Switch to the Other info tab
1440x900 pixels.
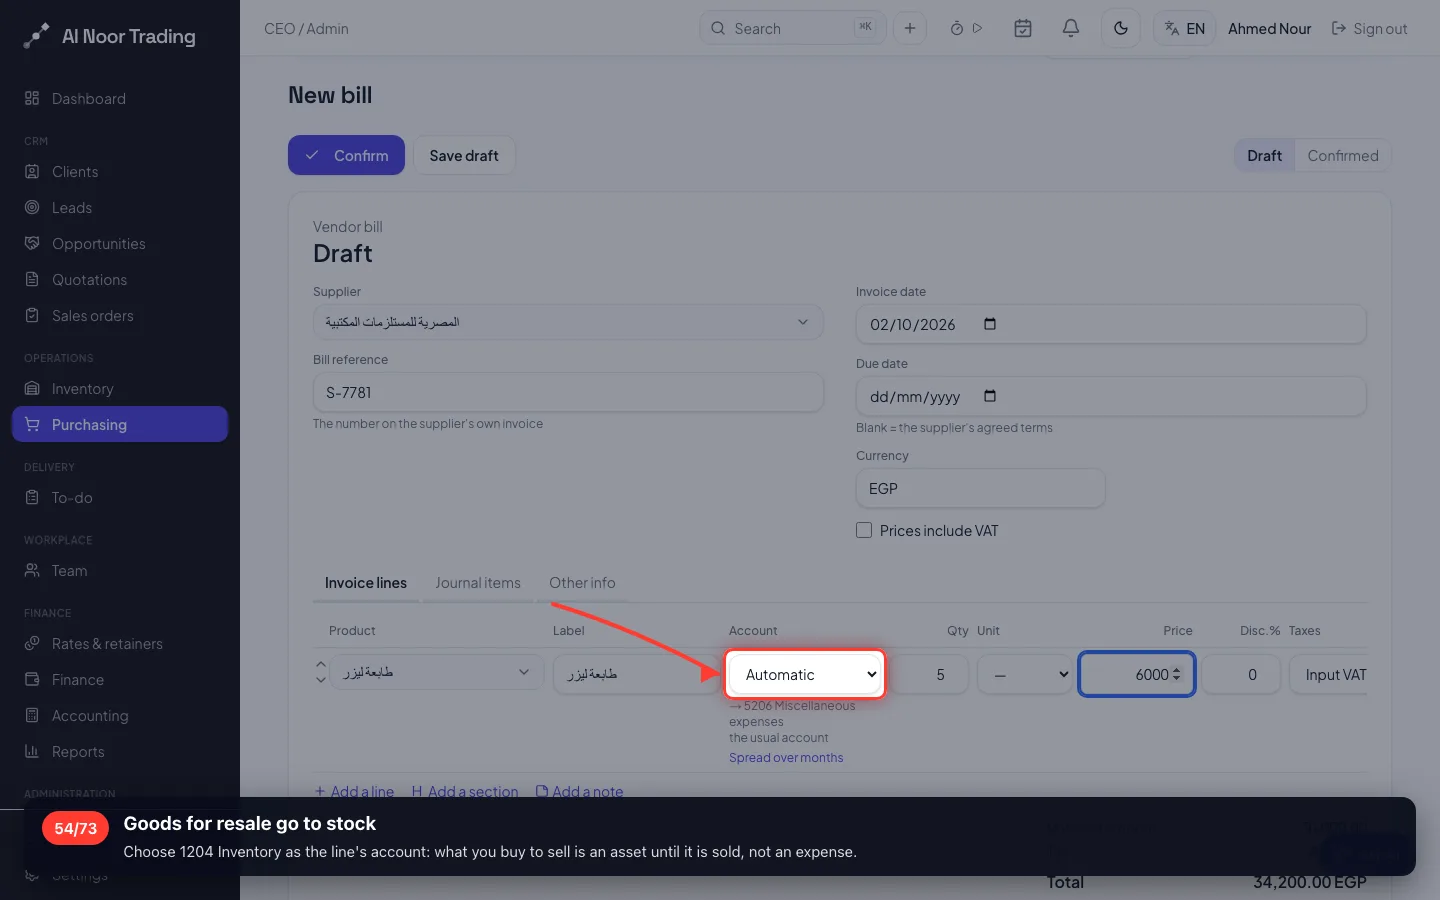tap(582, 583)
